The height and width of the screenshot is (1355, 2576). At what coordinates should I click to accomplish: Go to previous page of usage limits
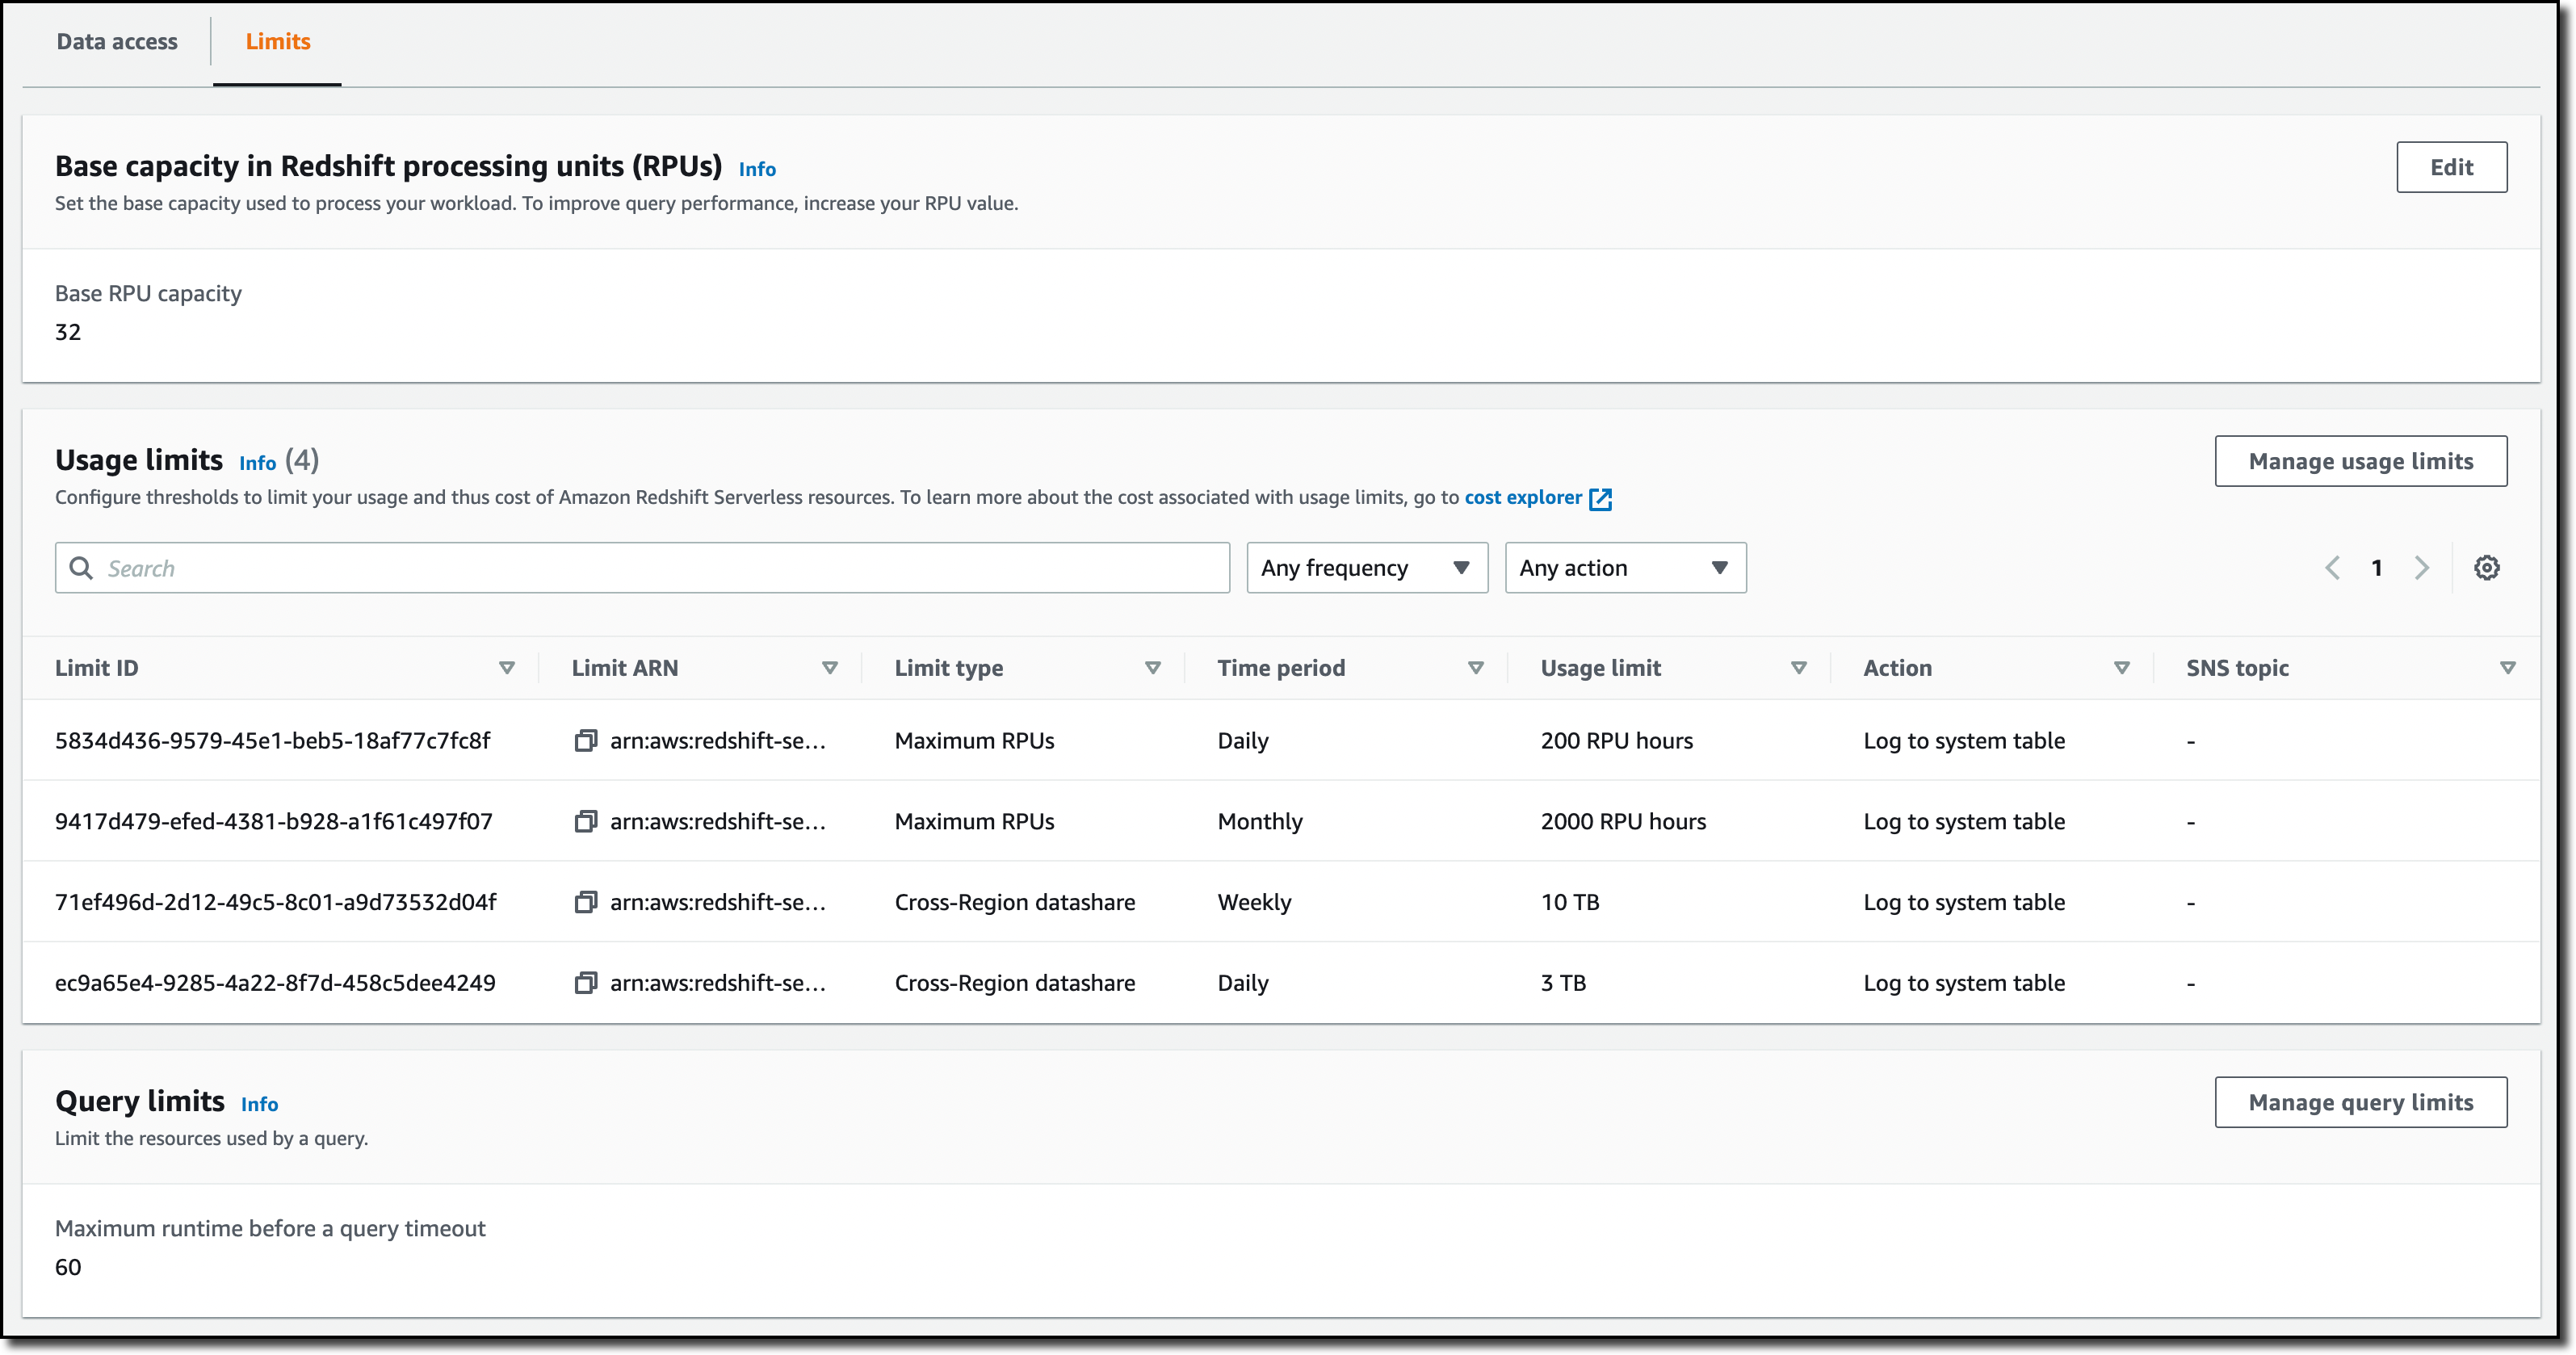click(x=2333, y=568)
